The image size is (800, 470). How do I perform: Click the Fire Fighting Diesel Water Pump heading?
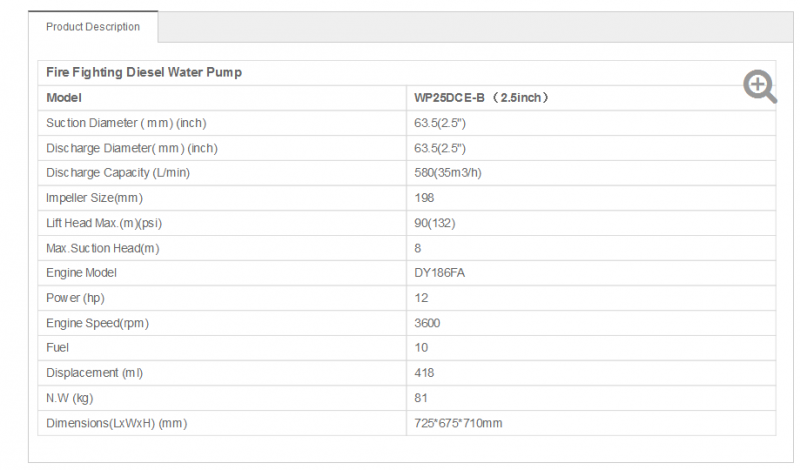[144, 72]
